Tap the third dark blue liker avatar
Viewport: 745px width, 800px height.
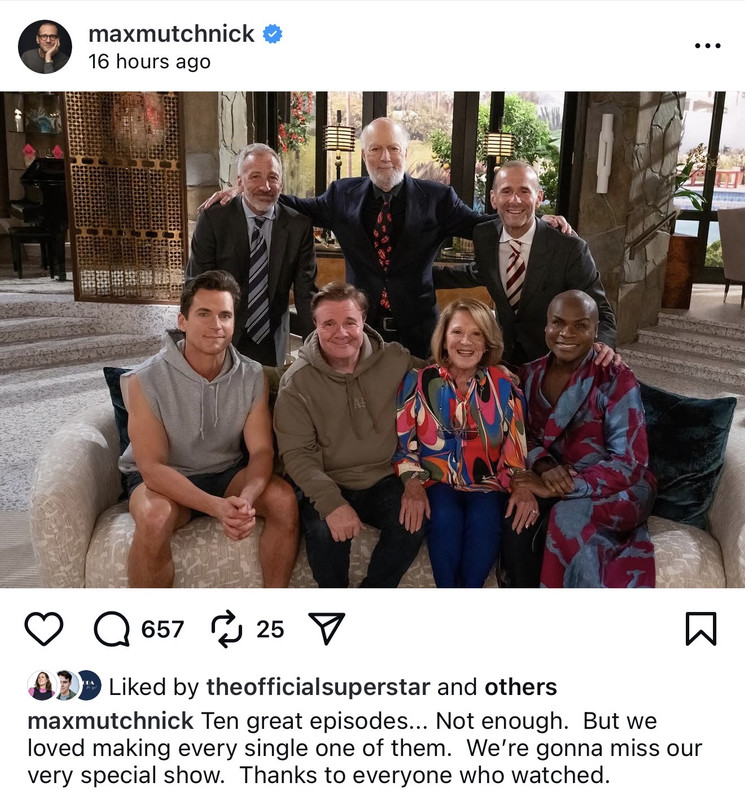[x=90, y=685]
